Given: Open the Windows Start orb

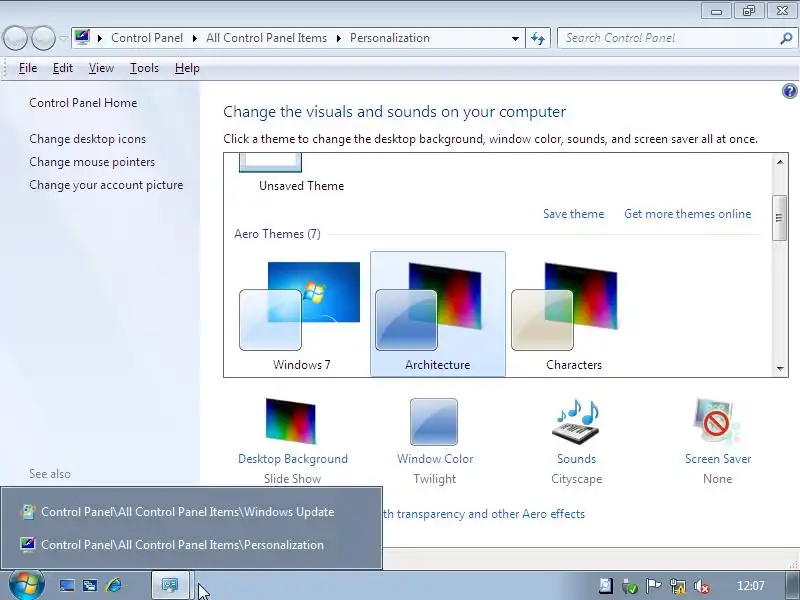Looking at the screenshot, I should click(27, 585).
